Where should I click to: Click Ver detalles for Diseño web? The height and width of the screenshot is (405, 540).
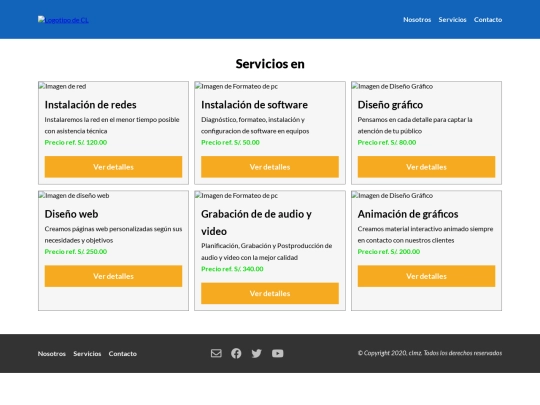coord(113,276)
